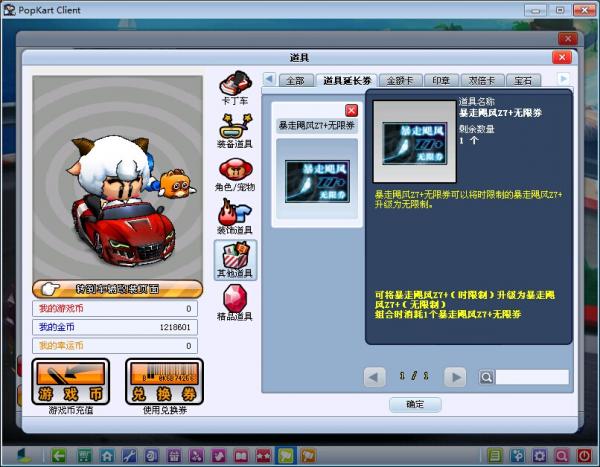Open the 卡丁车 kart category
600x467 pixels.
coord(235,88)
